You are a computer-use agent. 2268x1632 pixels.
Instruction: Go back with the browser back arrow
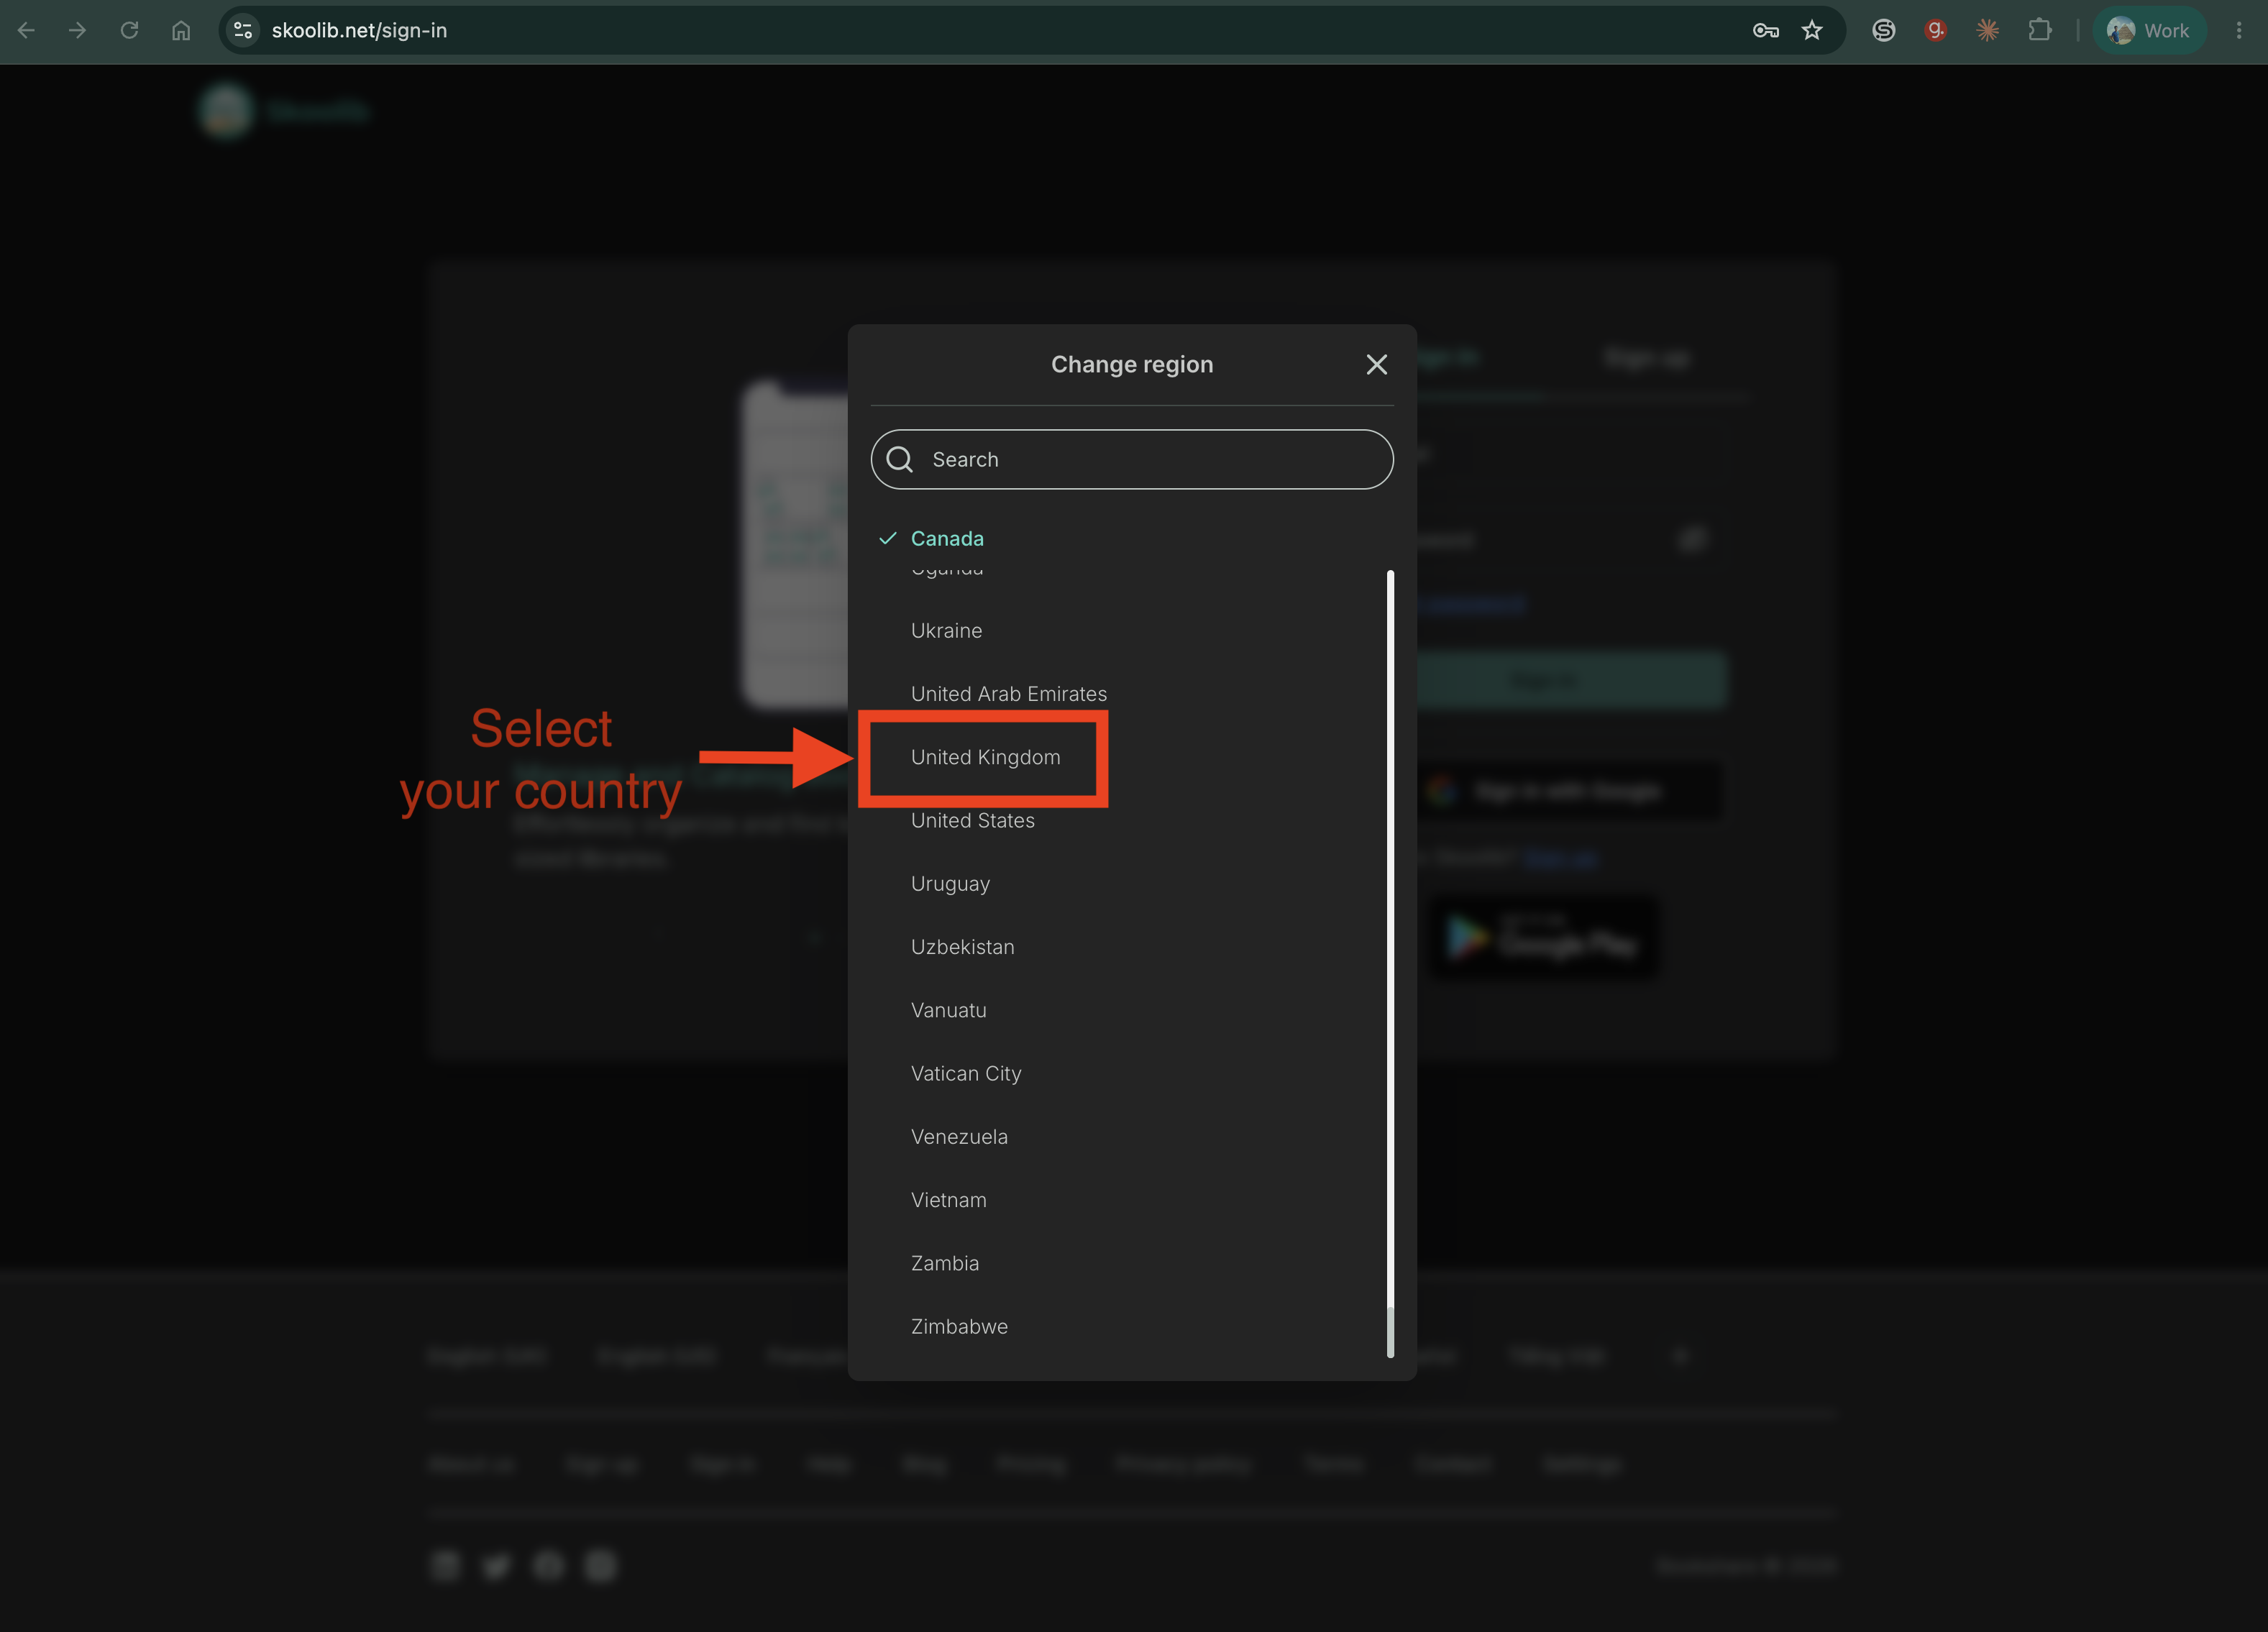coord(26,30)
